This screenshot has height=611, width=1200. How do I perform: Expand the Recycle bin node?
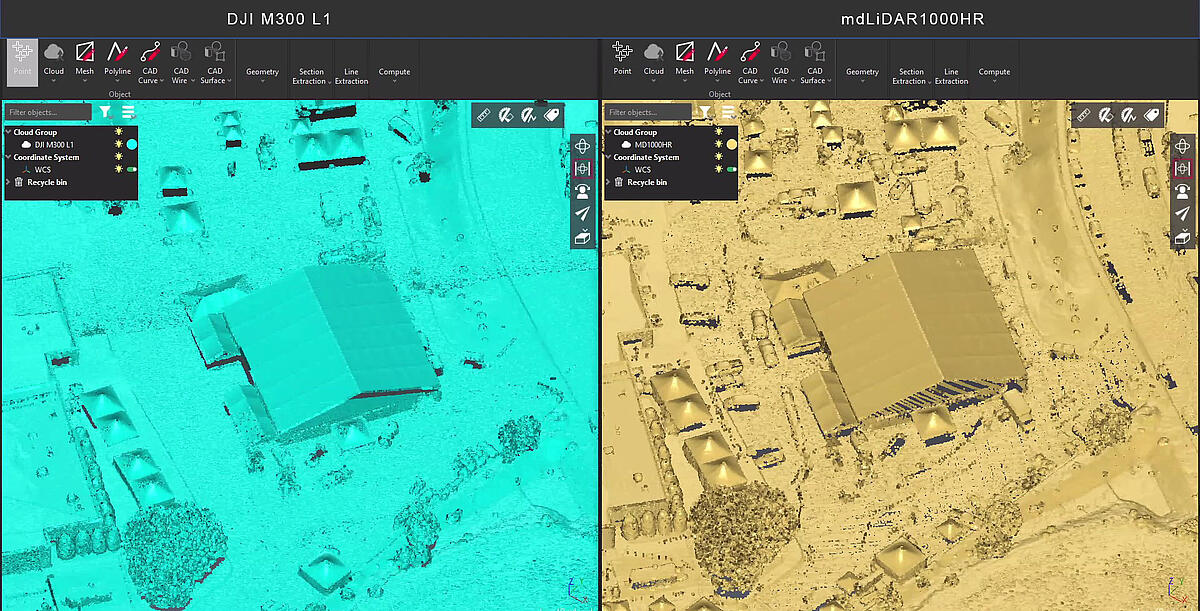click(x=8, y=181)
